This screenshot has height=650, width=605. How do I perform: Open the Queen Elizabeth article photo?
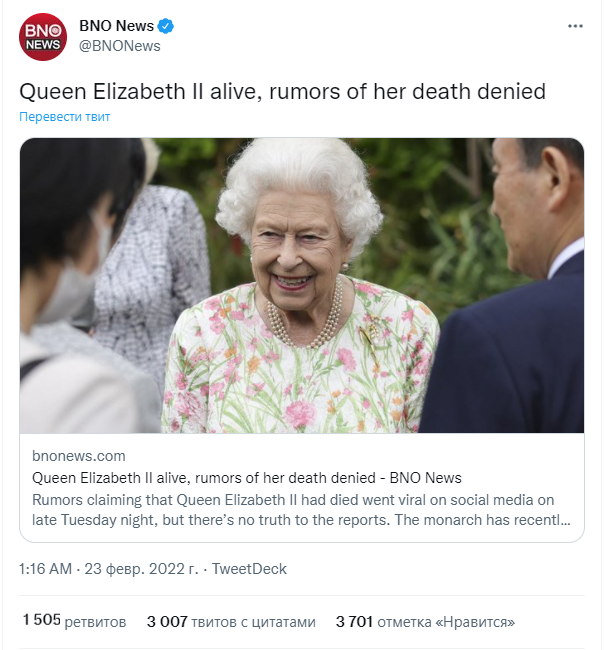click(302, 285)
